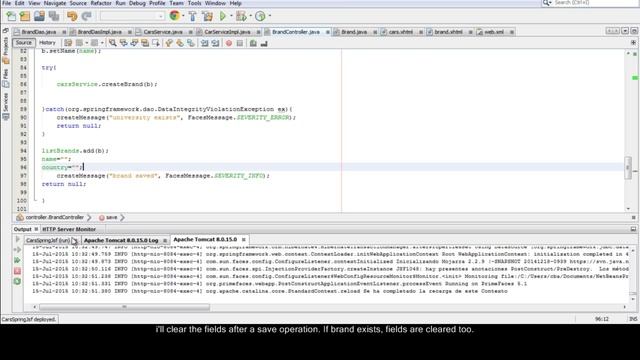
Task: Click Find Previous Occurrence editor icon
Action: [x=123, y=43]
